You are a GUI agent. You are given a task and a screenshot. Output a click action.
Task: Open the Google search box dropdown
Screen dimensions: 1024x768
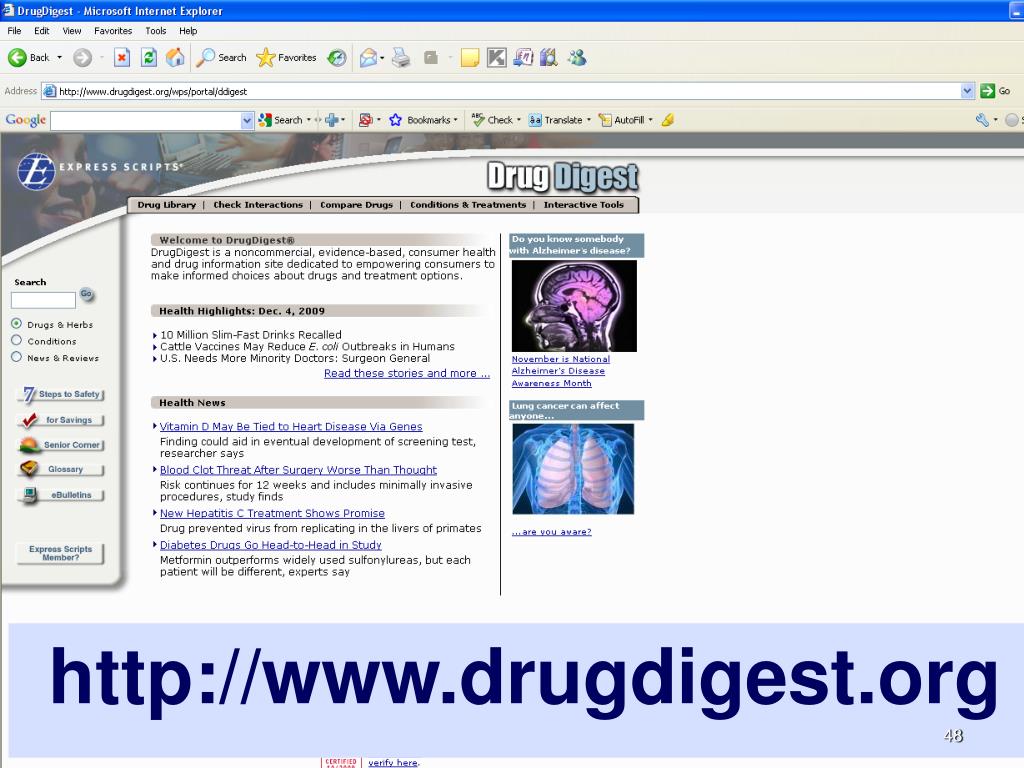coord(247,120)
